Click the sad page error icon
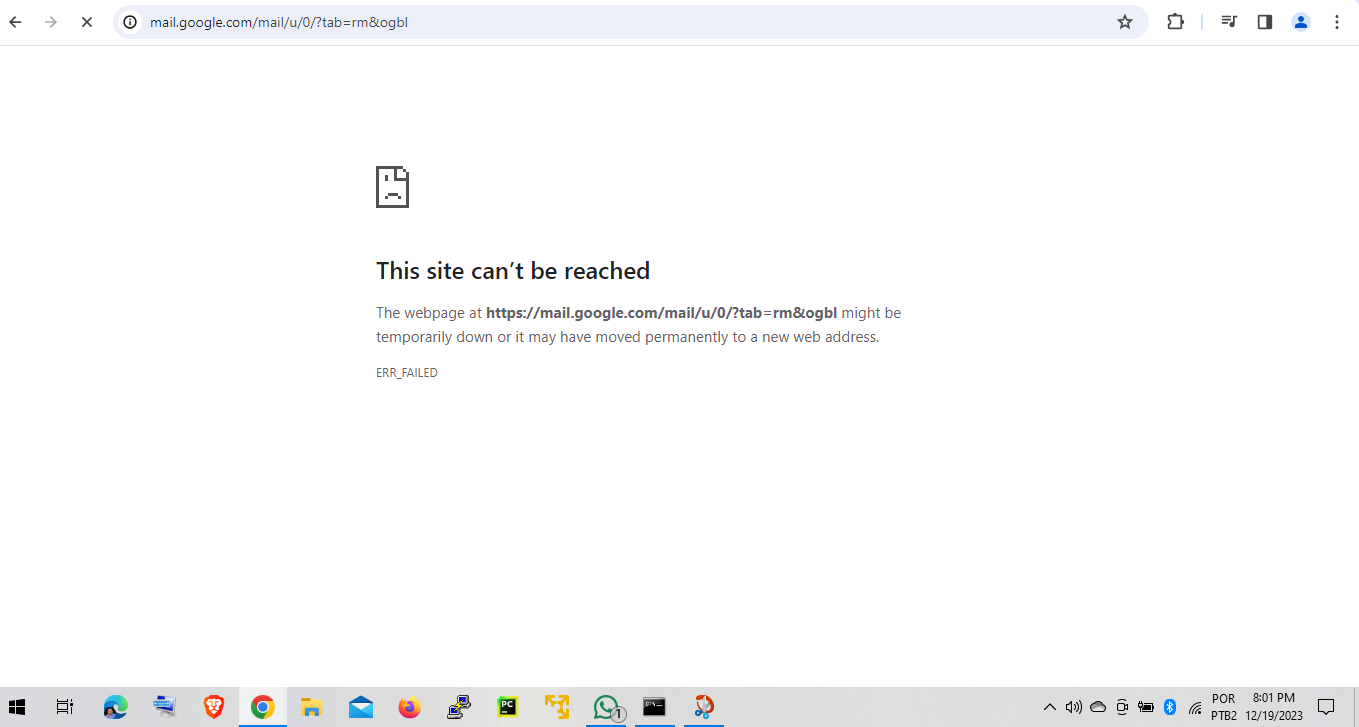 [392, 187]
